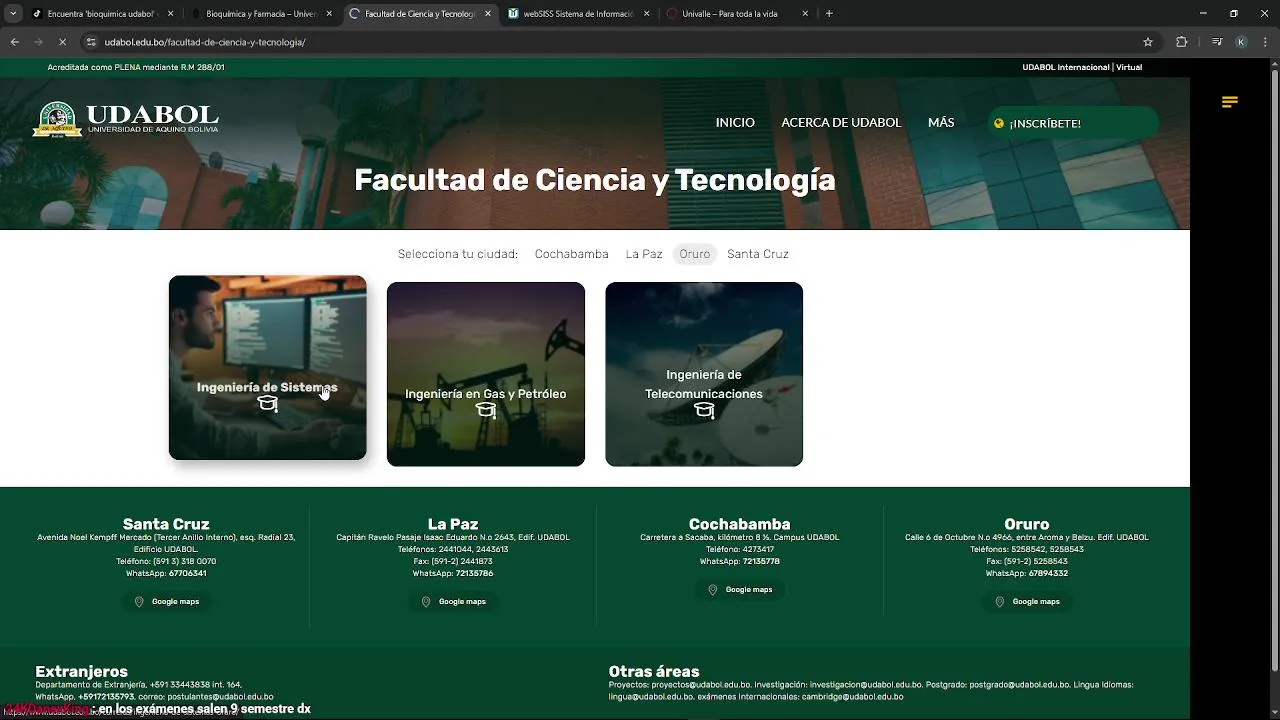Click the Oruro WhatsApp number 67894332
The height and width of the screenshot is (720, 1280).
[x=1049, y=574]
